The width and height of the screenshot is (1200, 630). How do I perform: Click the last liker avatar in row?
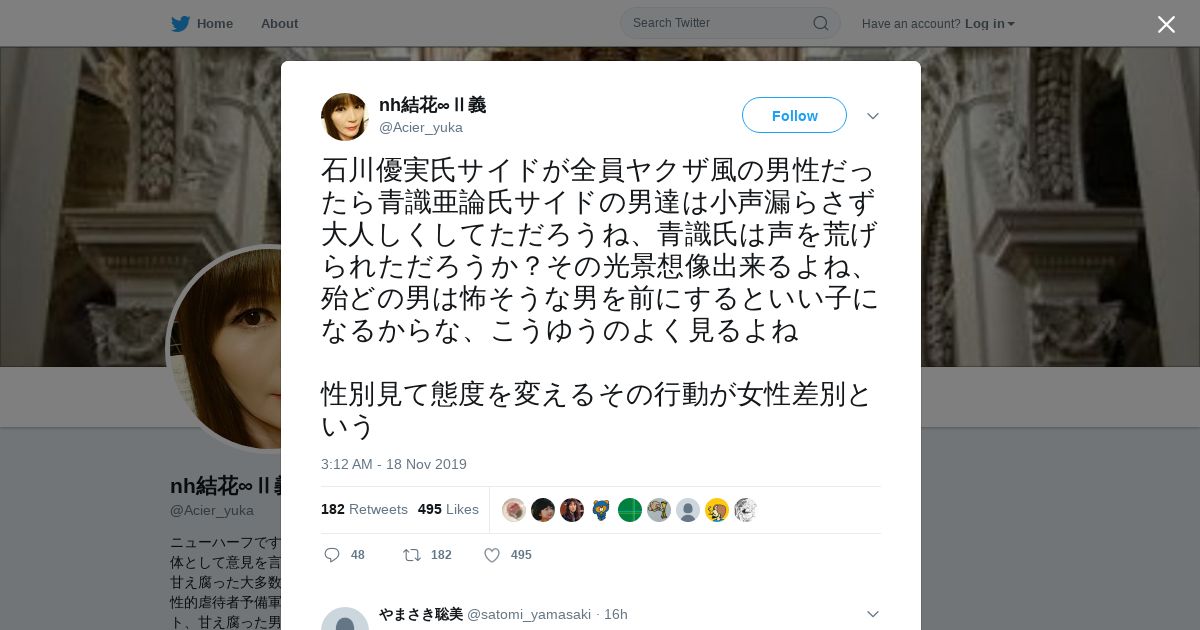tap(746, 510)
